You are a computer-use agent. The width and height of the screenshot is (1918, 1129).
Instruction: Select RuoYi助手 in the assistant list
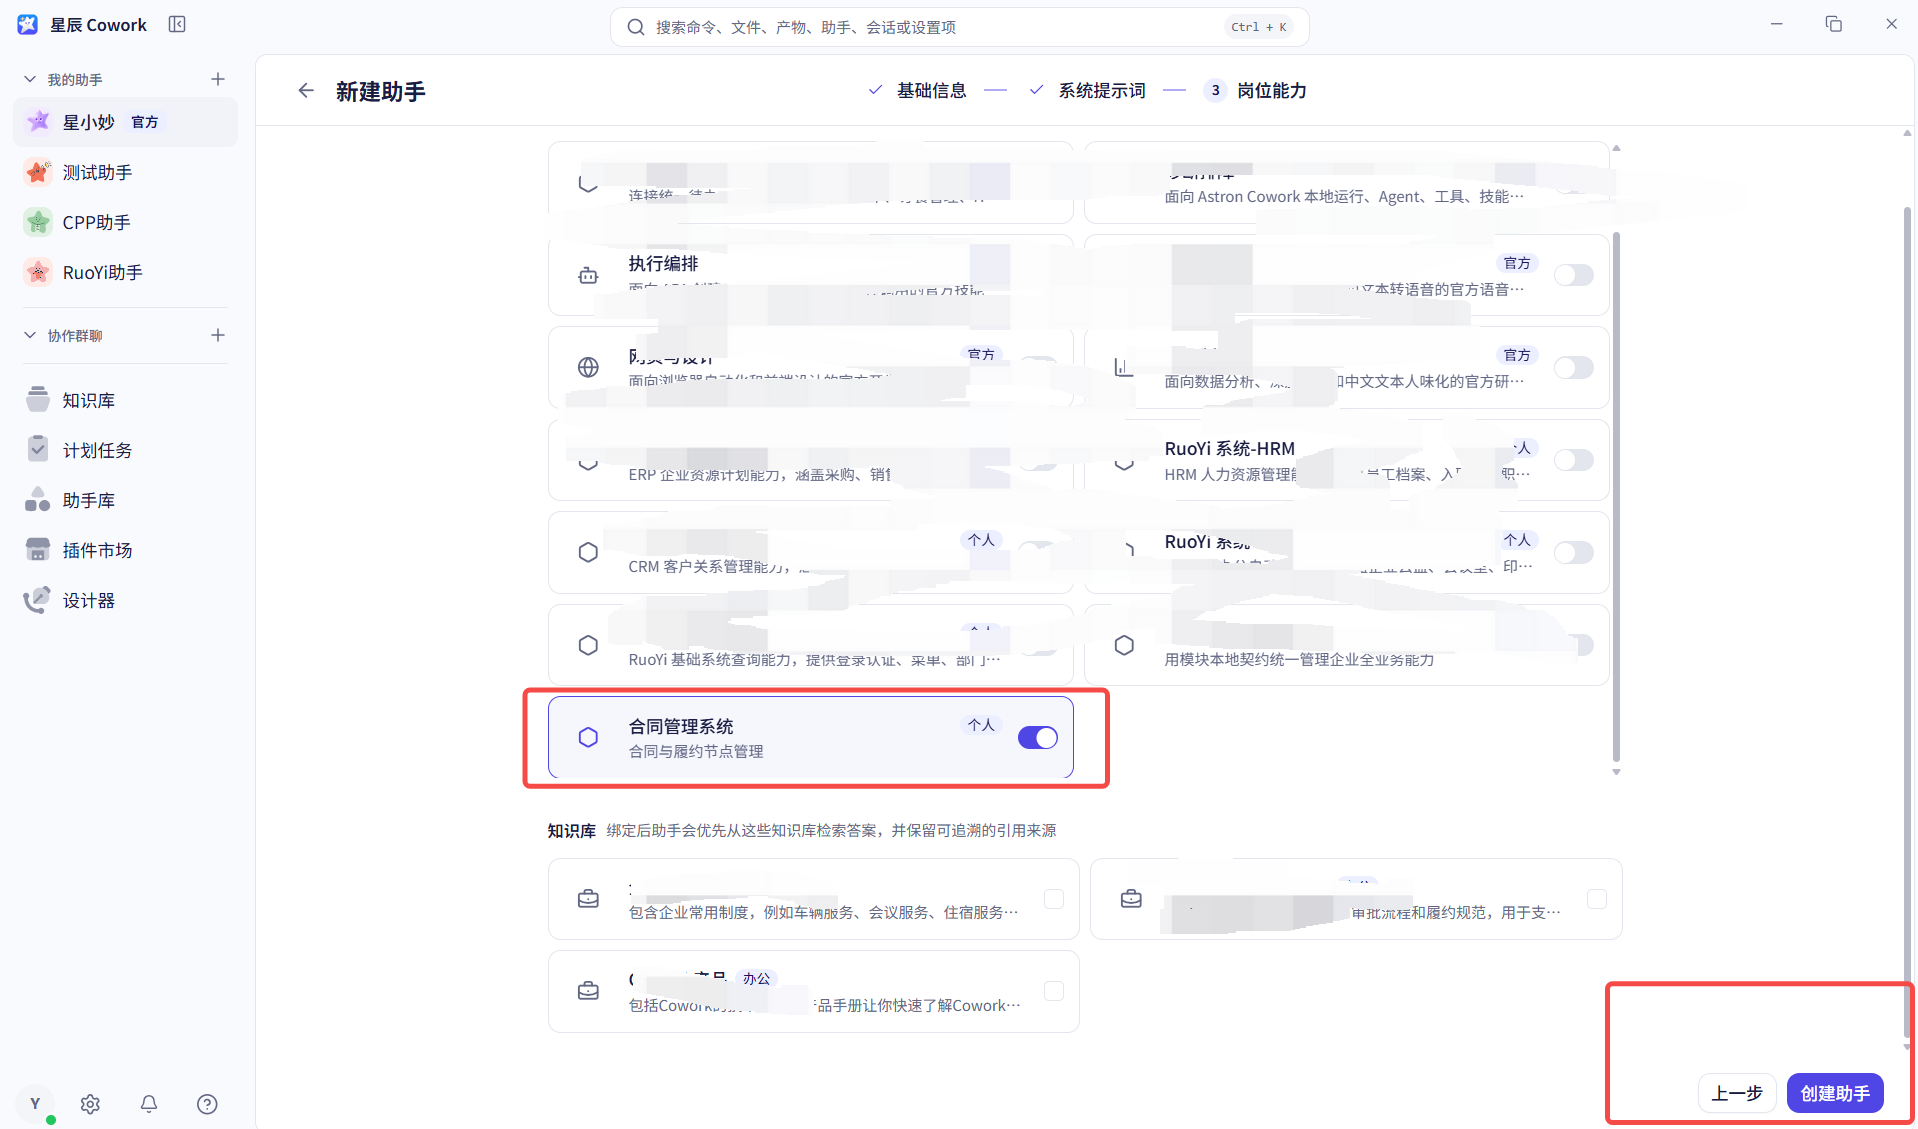pyautogui.click(x=125, y=272)
